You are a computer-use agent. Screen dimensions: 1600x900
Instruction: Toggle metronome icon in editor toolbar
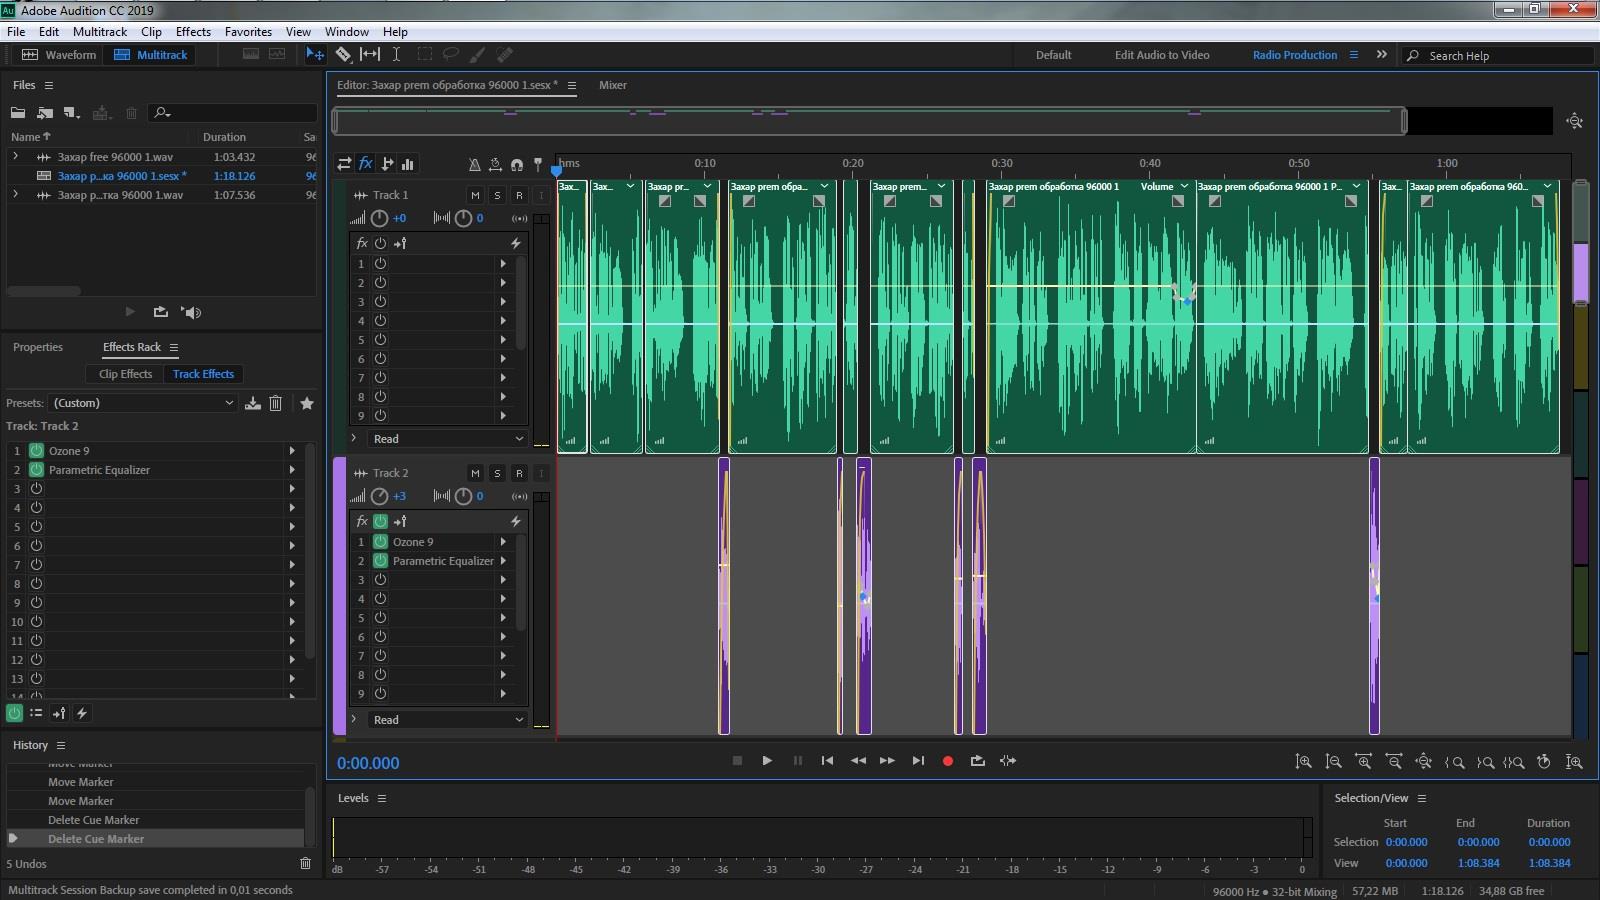click(x=474, y=164)
